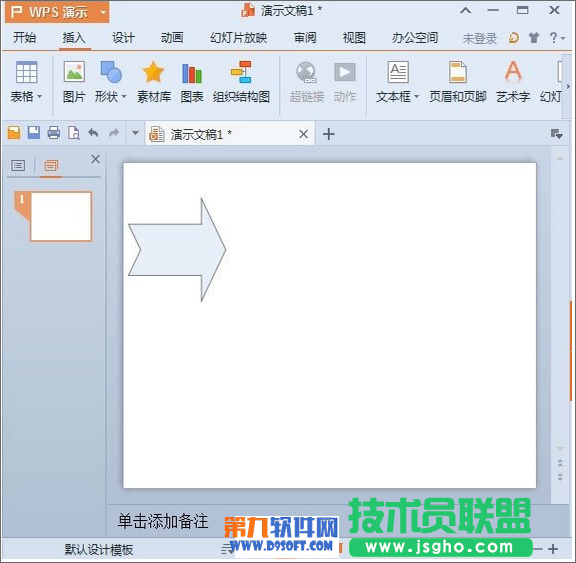Click the 动作 action icon
The width and height of the screenshot is (576, 563).
pos(345,72)
